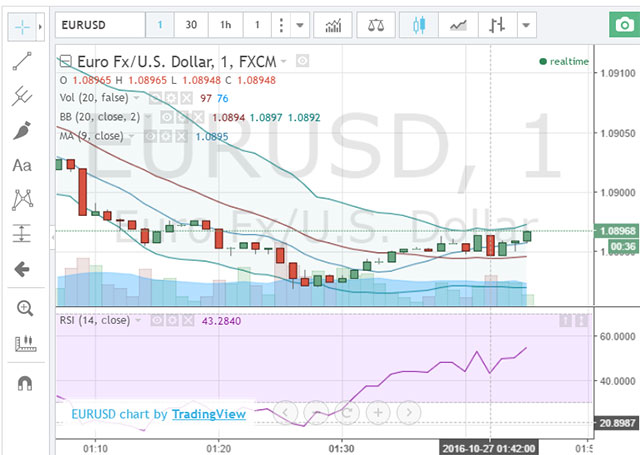The image size is (640, 455).
Task: Select the pitchfork drawing tool
Action: click(22, 96)
